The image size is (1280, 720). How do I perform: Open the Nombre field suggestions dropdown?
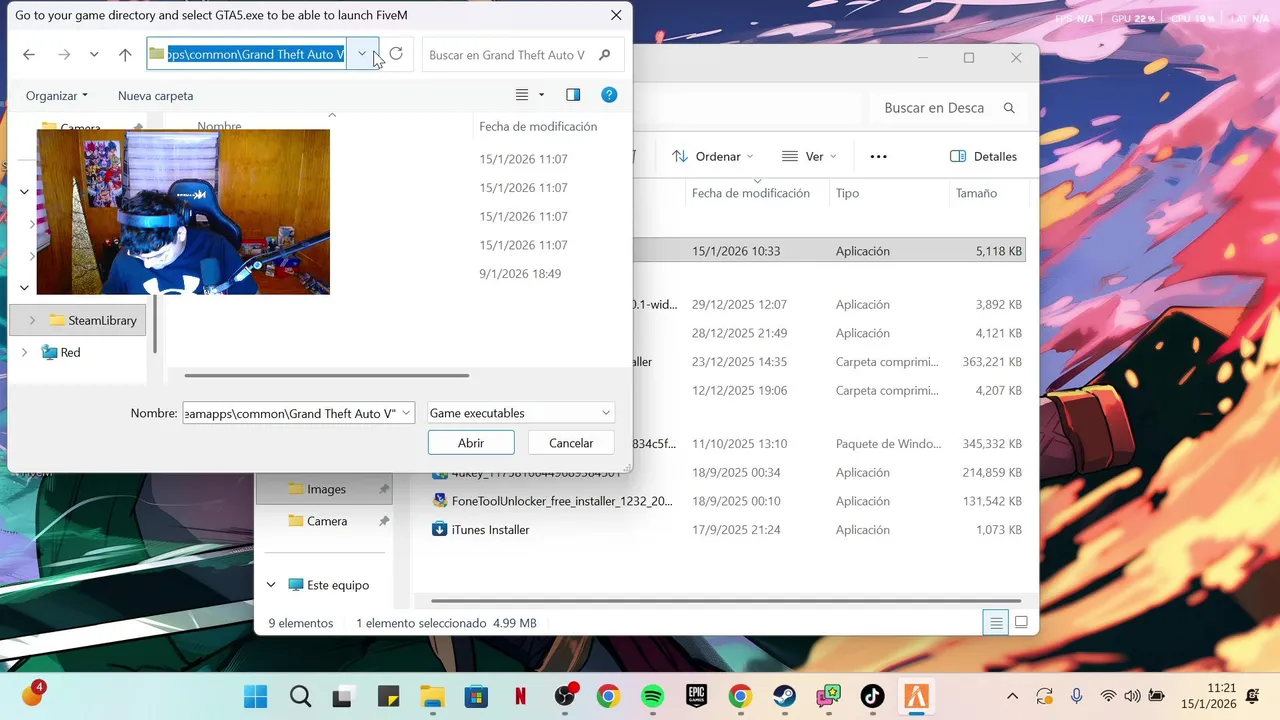point(406,413)
